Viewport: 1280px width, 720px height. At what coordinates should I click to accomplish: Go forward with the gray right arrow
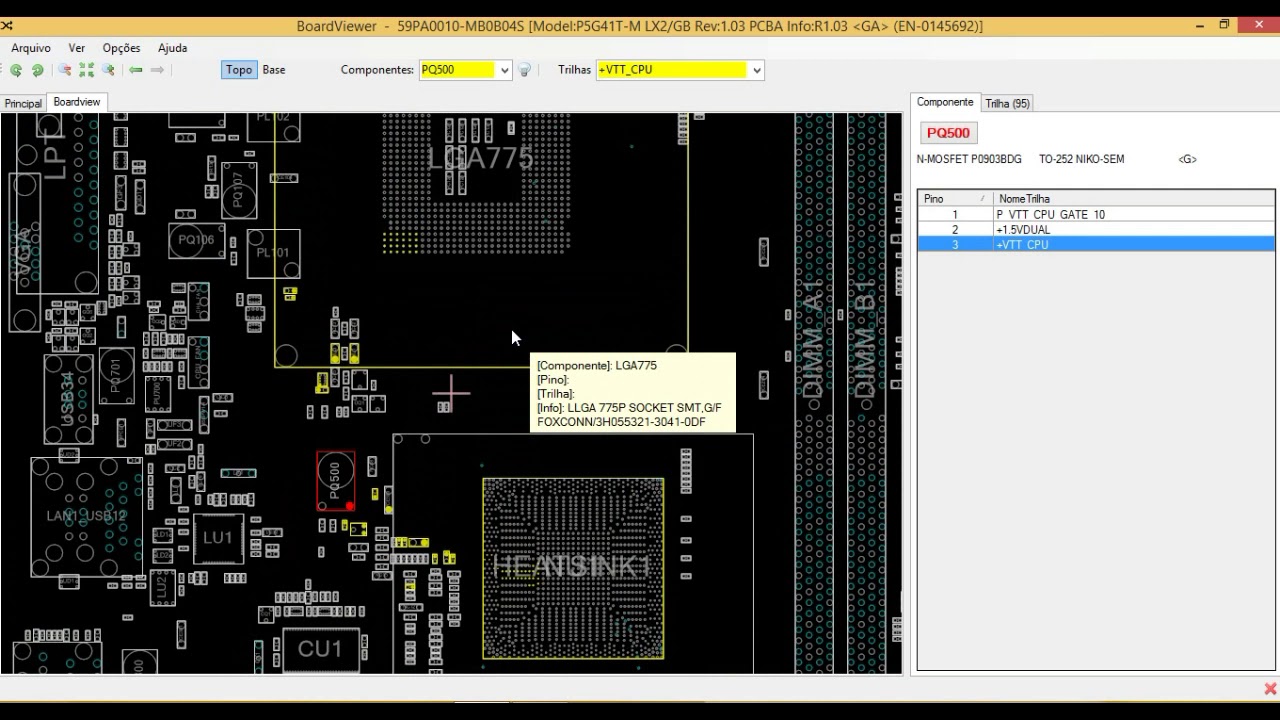(157, 70)
